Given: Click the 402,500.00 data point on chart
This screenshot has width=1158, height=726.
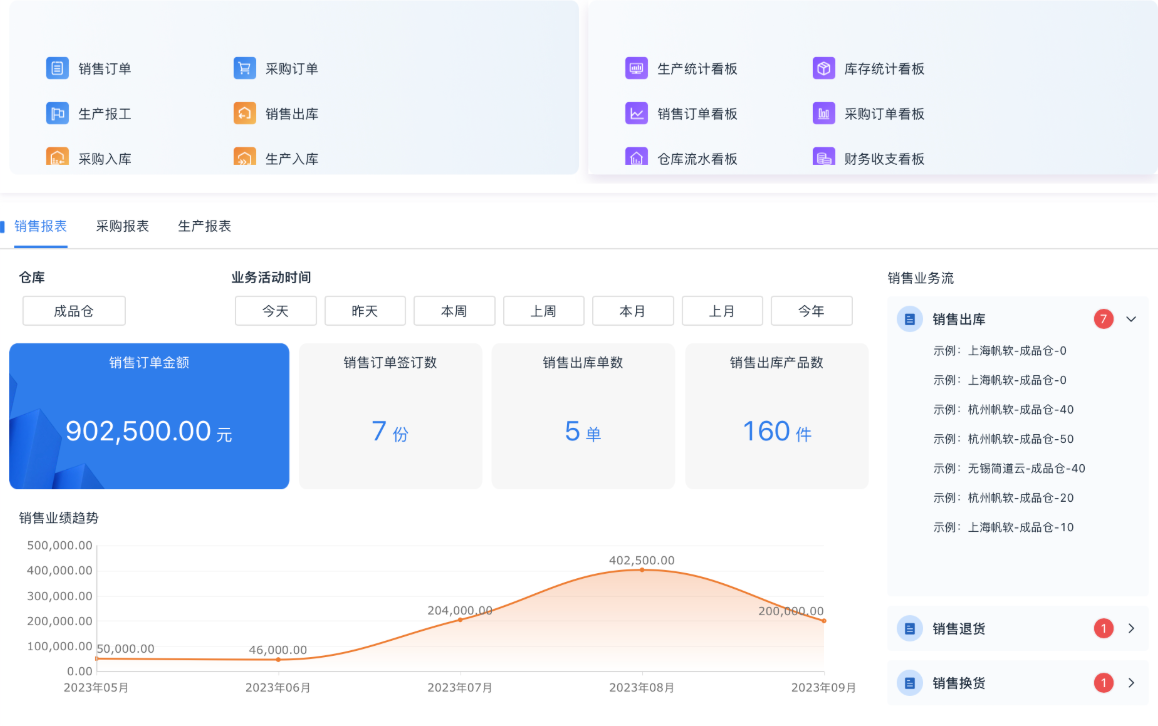Looking at the screenshot, I should point(642,570).
